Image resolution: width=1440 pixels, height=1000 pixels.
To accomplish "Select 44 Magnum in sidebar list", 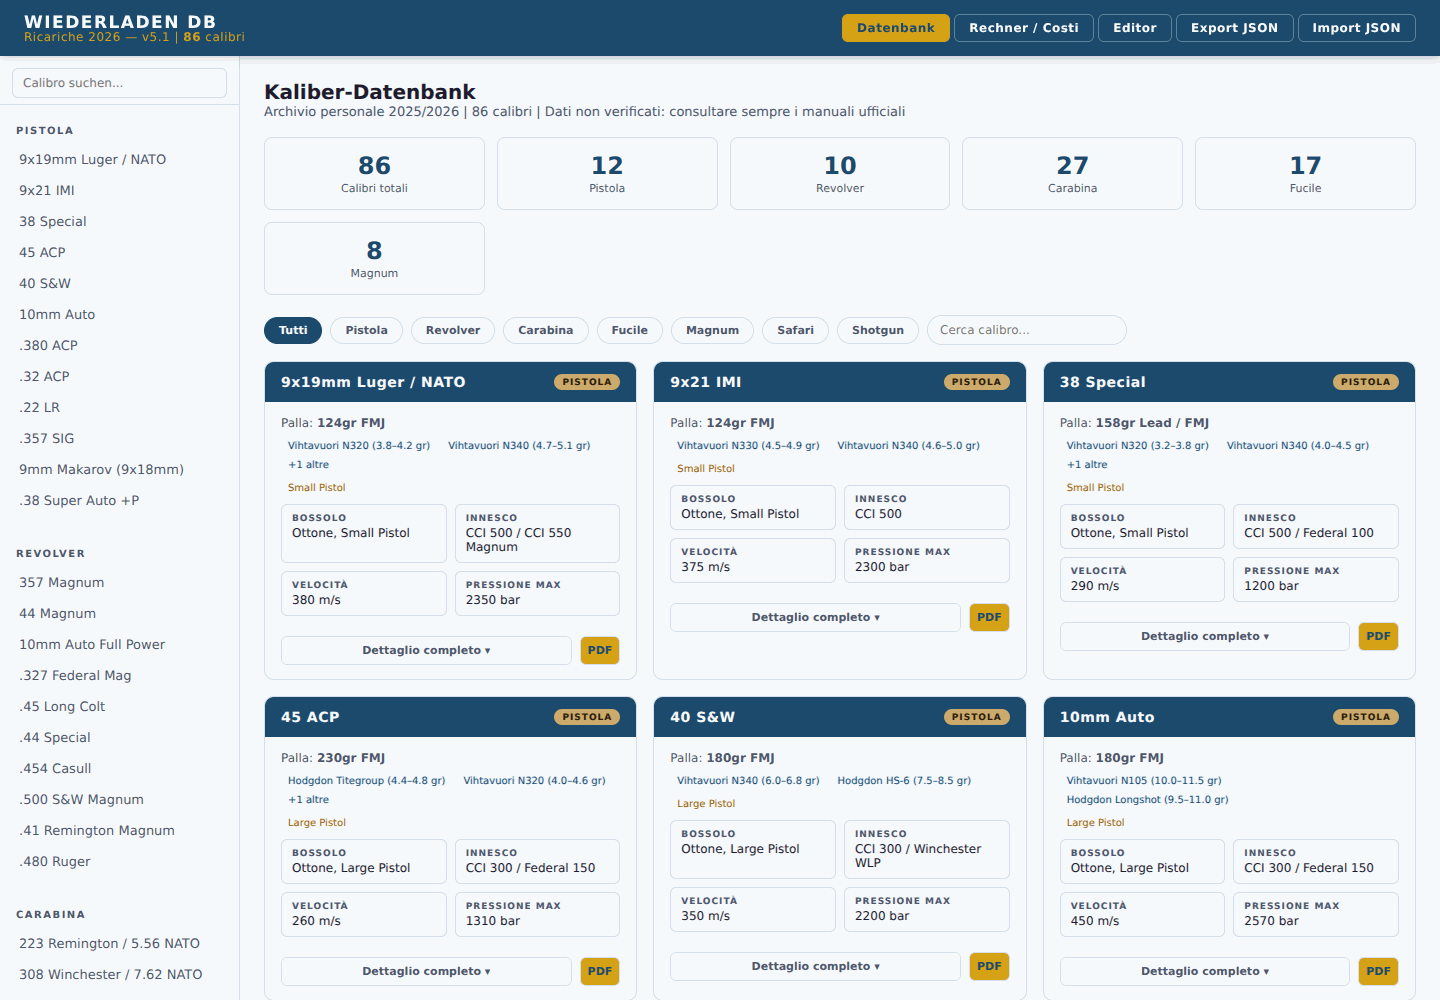I will [x=119, y=613].
